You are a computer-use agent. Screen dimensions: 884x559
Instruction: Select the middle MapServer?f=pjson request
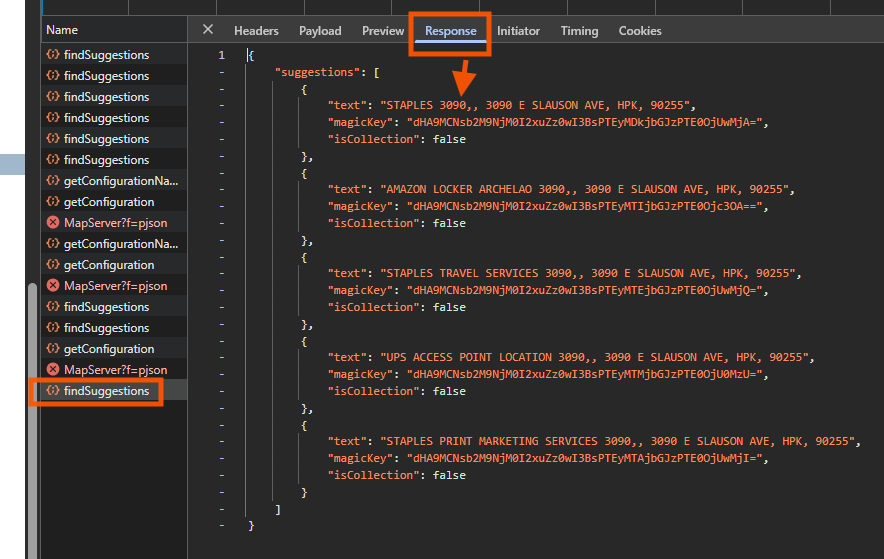point(115,286)
